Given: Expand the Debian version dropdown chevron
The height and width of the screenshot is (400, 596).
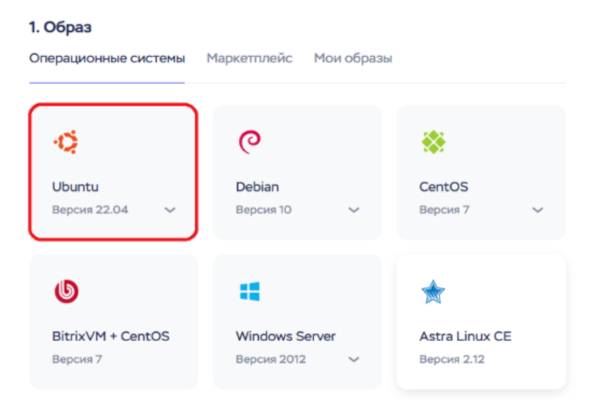Looking at the screenshot, I should tap(354, 210).
